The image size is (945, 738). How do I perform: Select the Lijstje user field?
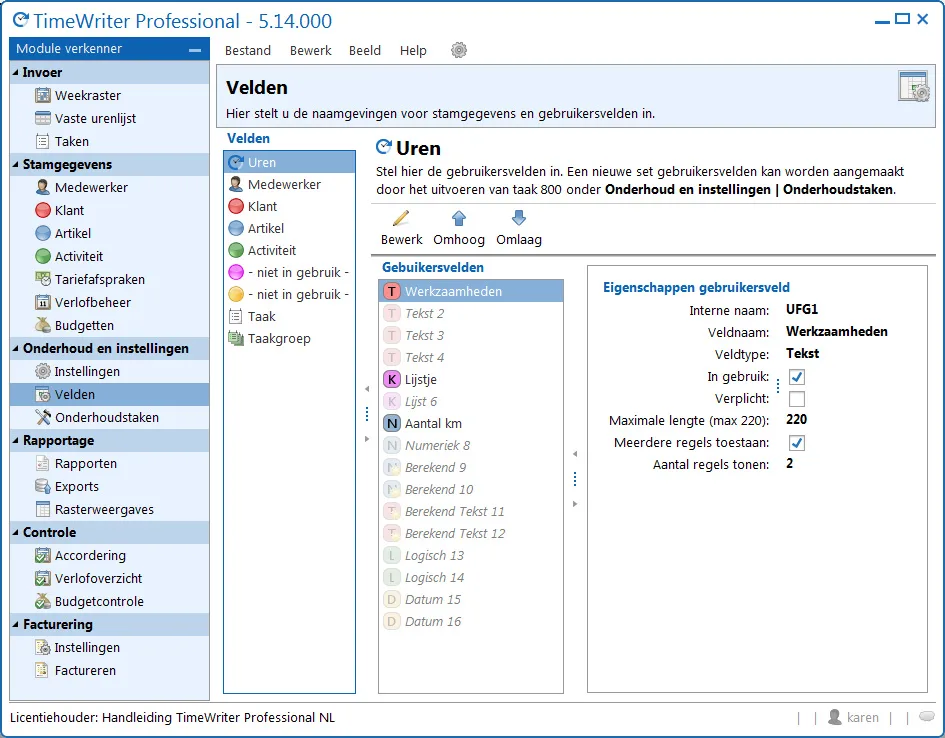(471, 380)
